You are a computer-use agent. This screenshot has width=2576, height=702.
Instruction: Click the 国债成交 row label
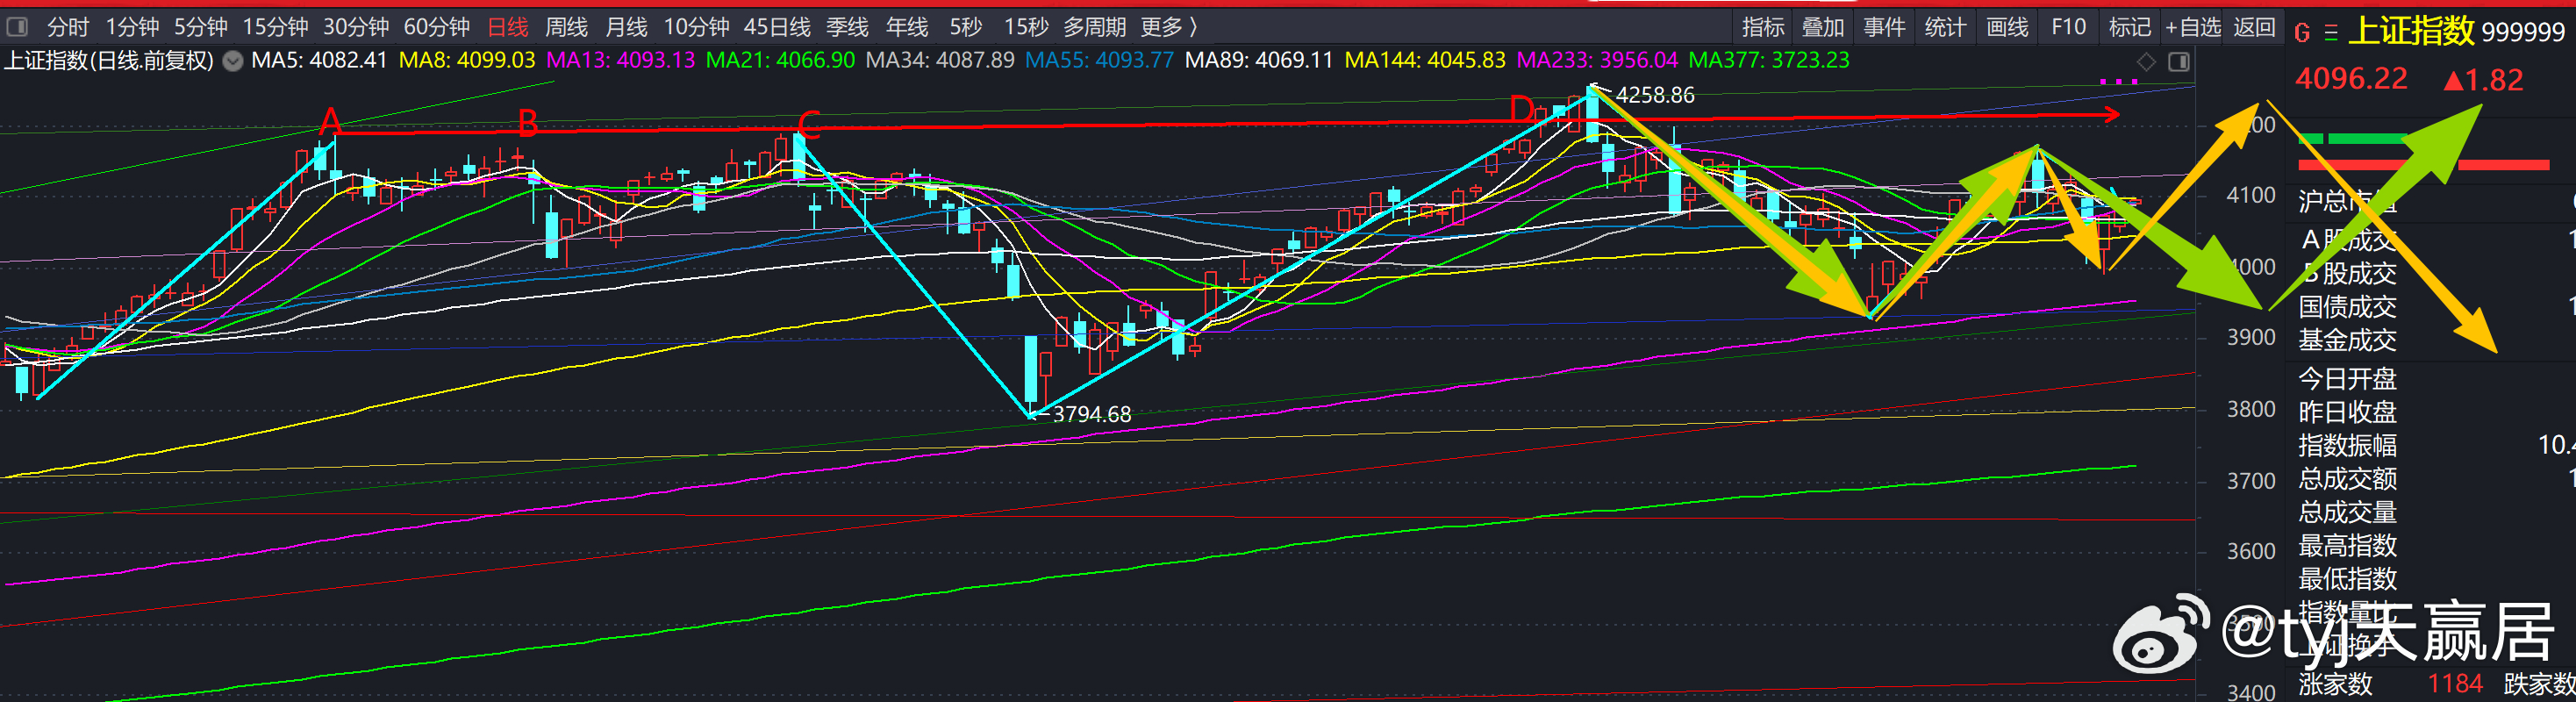(2347, 307)
